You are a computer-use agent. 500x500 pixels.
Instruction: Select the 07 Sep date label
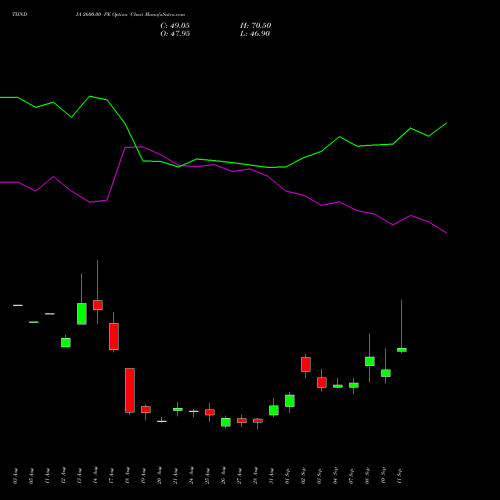[351, 476]
